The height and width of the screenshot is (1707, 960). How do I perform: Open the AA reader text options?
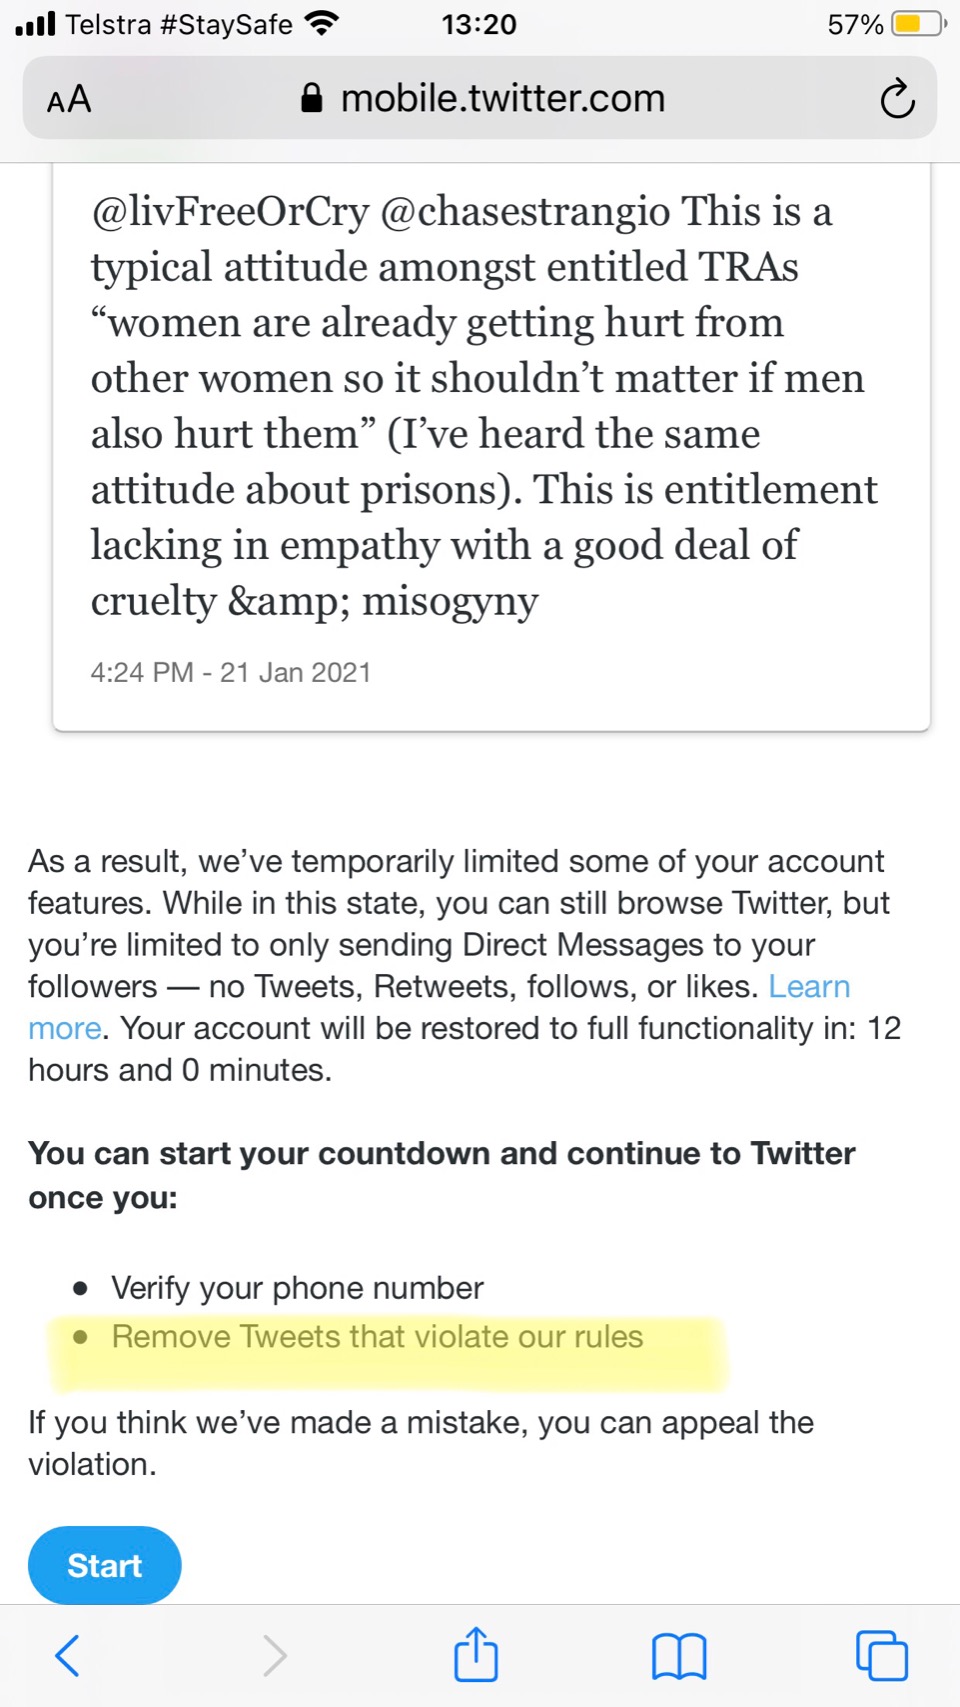click(69, 100)
